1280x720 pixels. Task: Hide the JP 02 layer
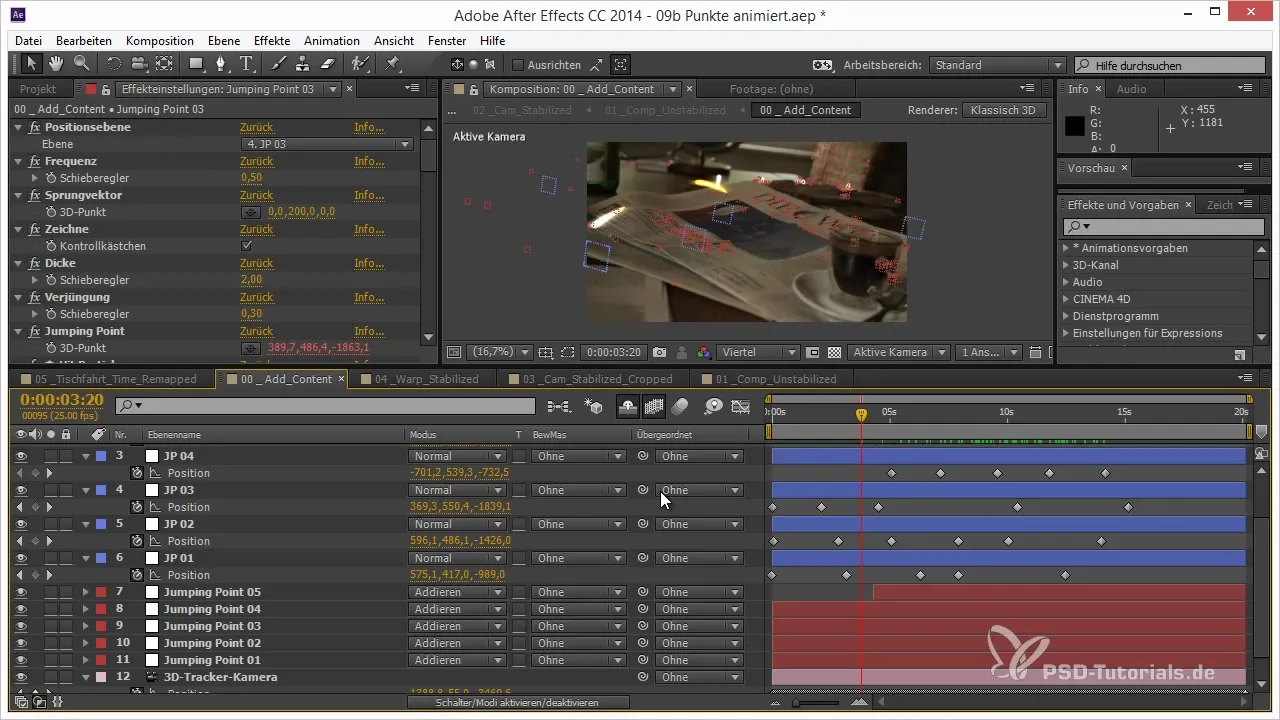point(22,524)
